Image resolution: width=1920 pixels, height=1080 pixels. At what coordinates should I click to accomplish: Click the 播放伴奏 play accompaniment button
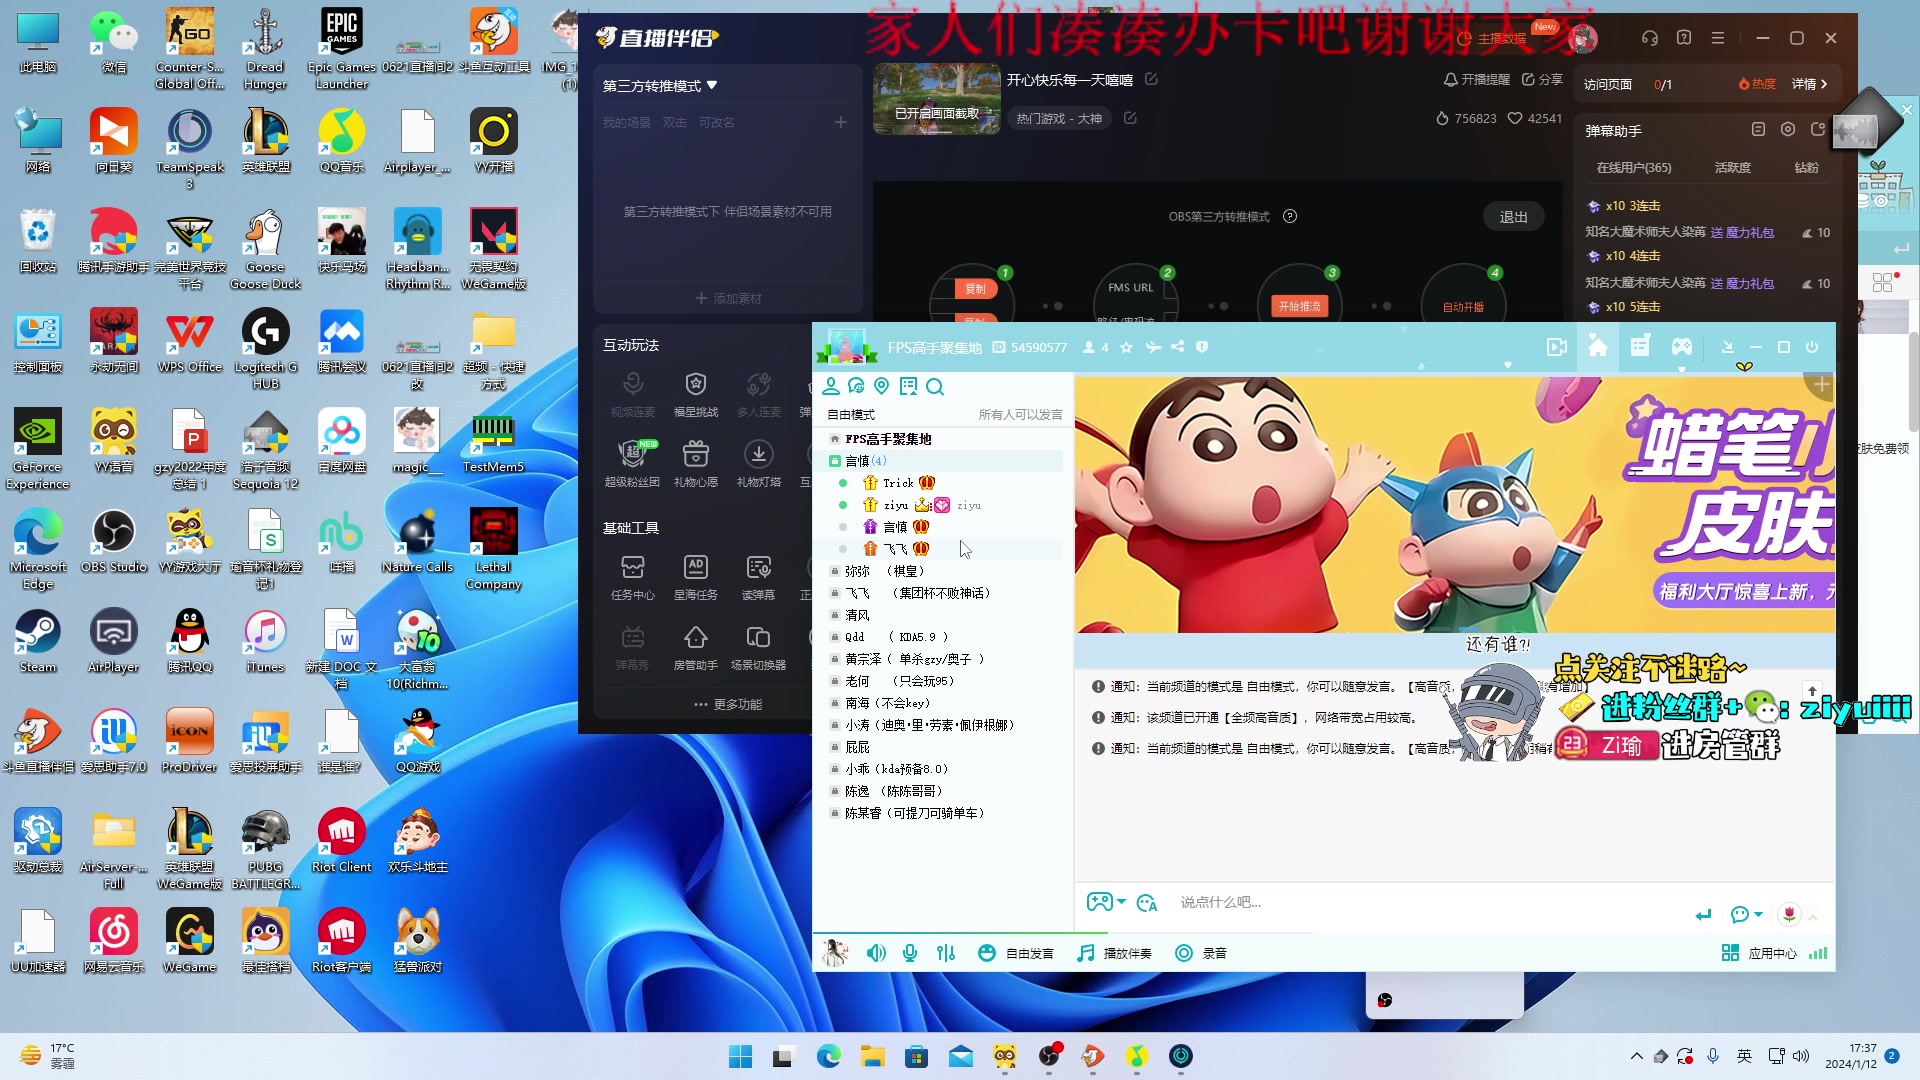(1114, 953)
